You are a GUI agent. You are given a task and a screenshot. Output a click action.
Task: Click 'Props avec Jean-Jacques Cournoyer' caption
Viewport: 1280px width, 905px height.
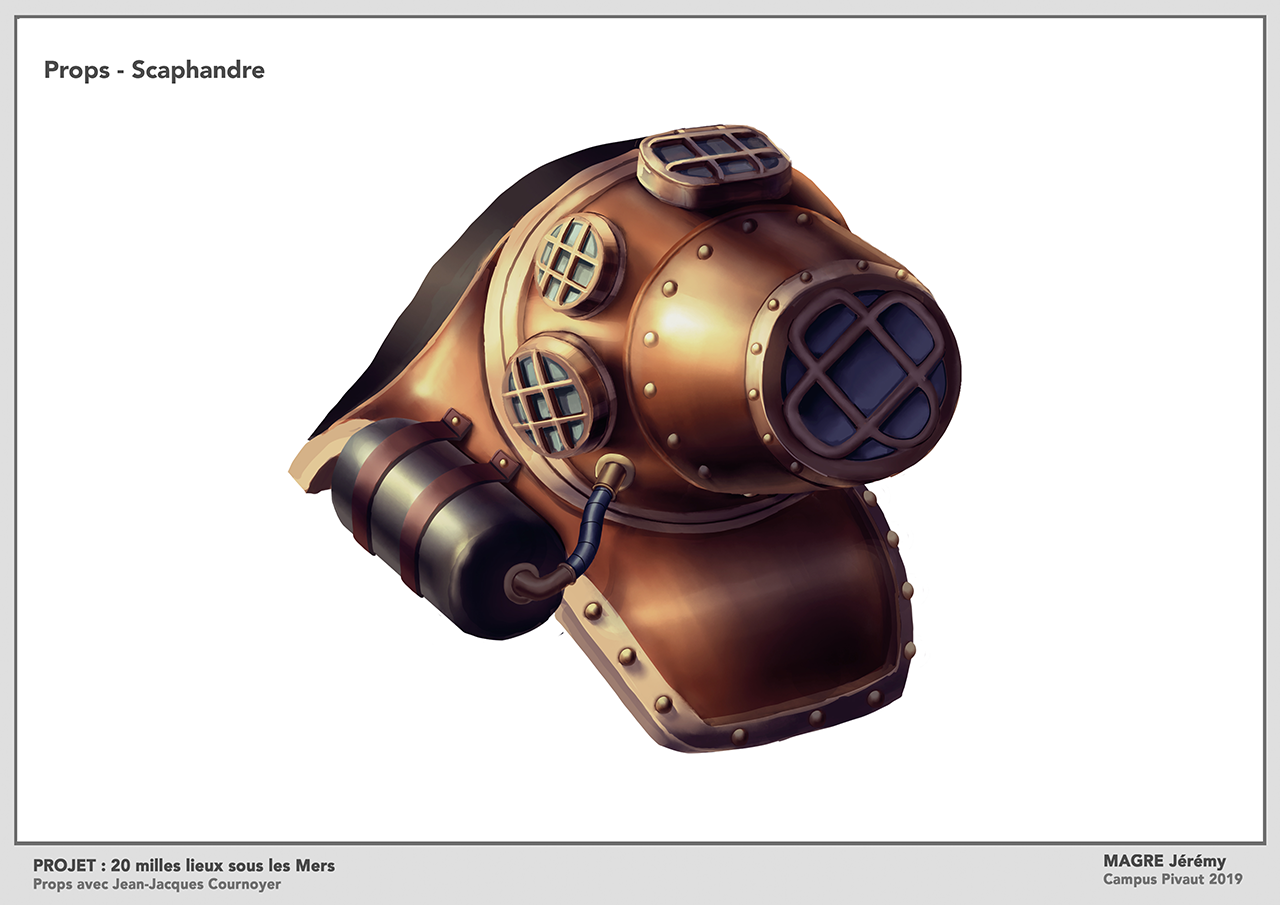157,885
